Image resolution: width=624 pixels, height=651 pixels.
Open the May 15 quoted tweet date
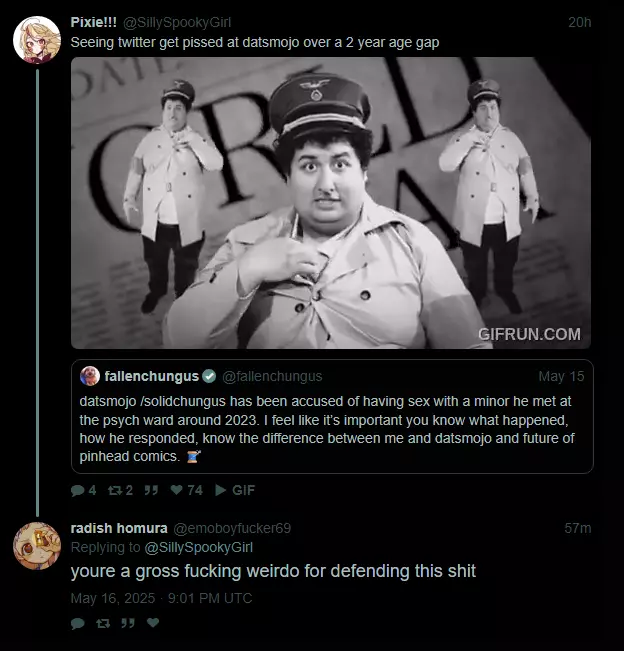click(561, 377)
